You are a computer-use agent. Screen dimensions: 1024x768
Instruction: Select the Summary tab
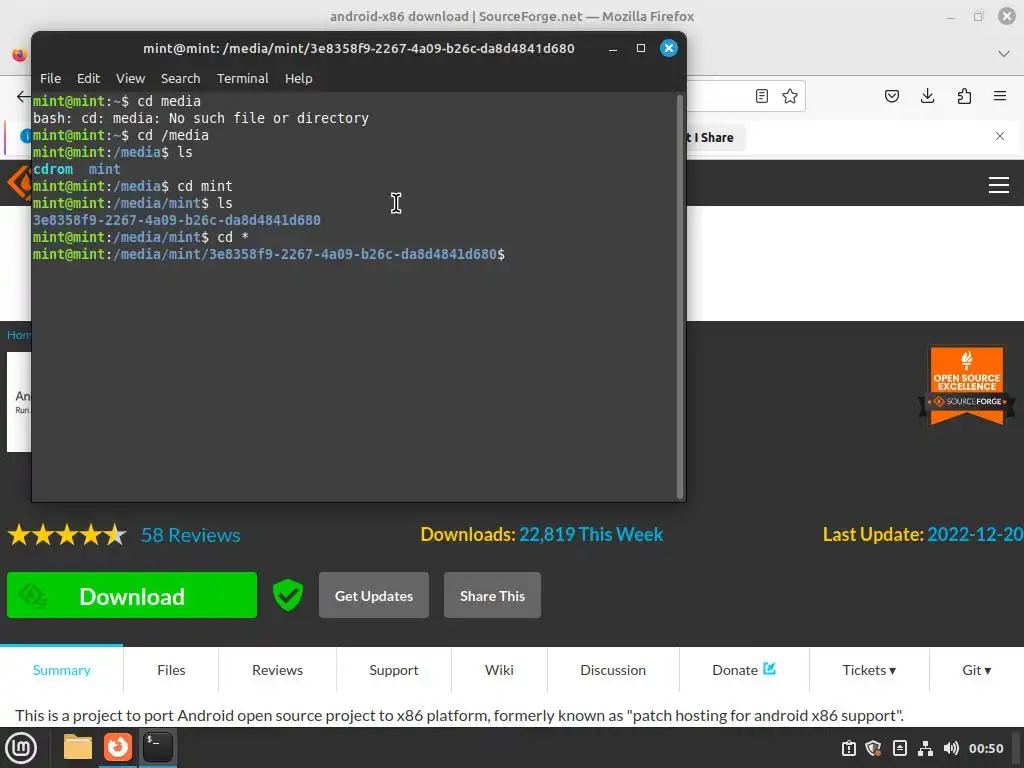tap(61, 670)
